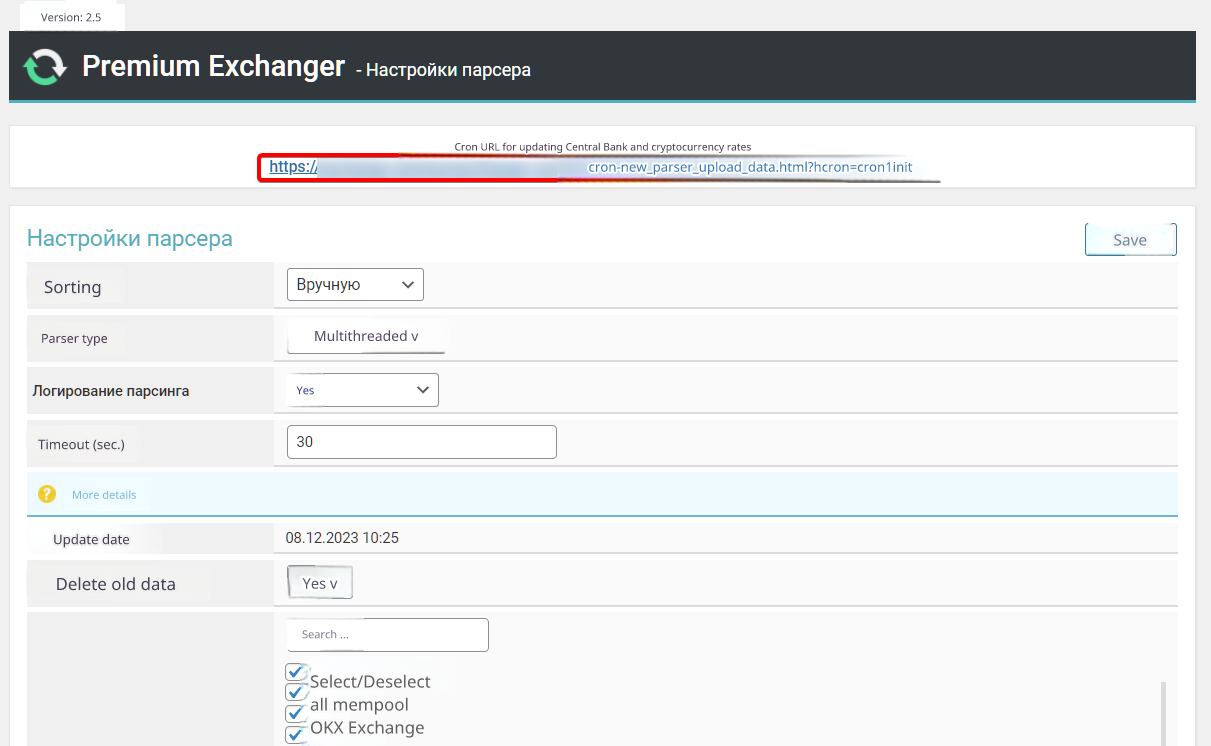This screenshot has height=746, width=1211.
Task: Toggle the mempool checkbox
Action: (x=295, y=692)
